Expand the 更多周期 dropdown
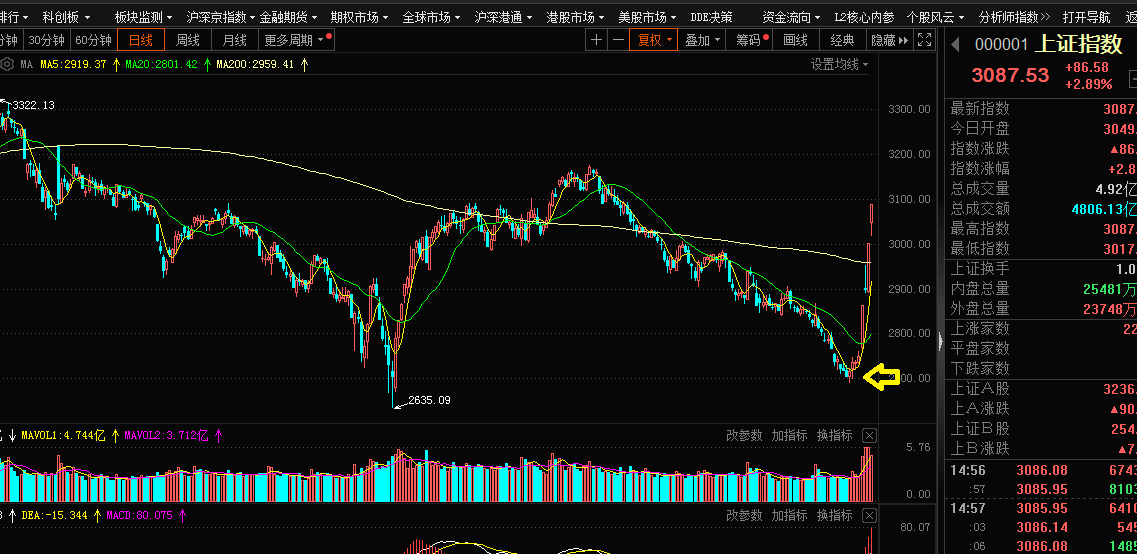This screenshot has height=554, width=1137. [297, 40]
